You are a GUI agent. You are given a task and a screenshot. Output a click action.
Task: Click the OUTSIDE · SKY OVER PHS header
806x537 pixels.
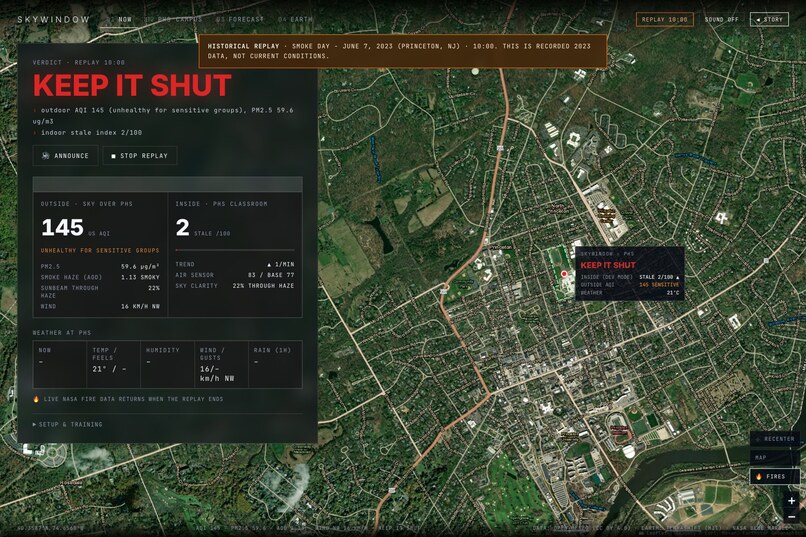(86, 204)
